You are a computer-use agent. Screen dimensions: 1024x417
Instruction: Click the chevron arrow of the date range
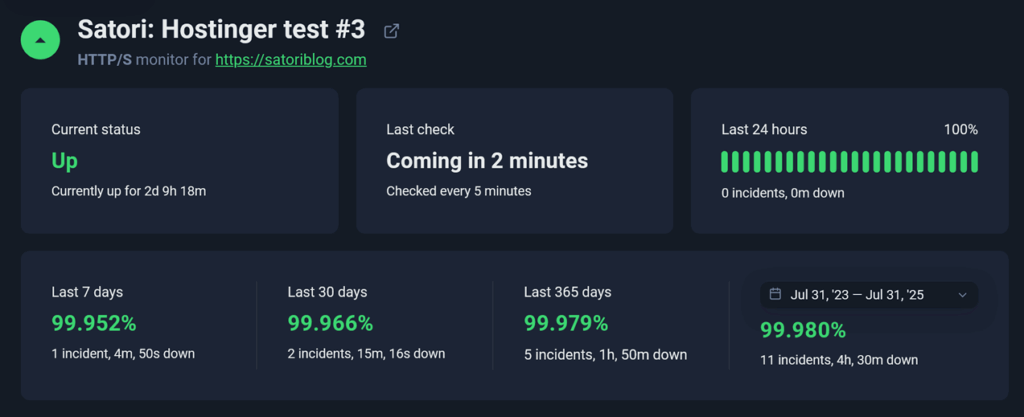coord(962,295)
